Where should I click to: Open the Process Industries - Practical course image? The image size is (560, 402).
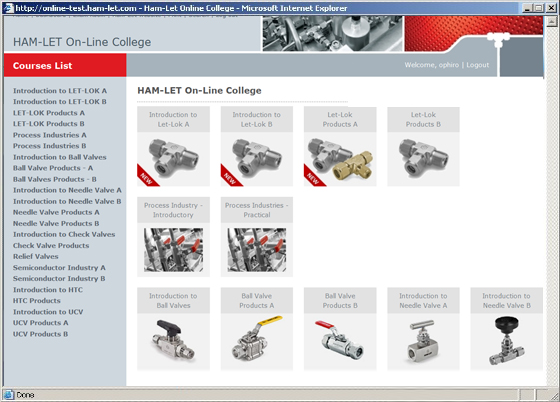coord(257,250)
